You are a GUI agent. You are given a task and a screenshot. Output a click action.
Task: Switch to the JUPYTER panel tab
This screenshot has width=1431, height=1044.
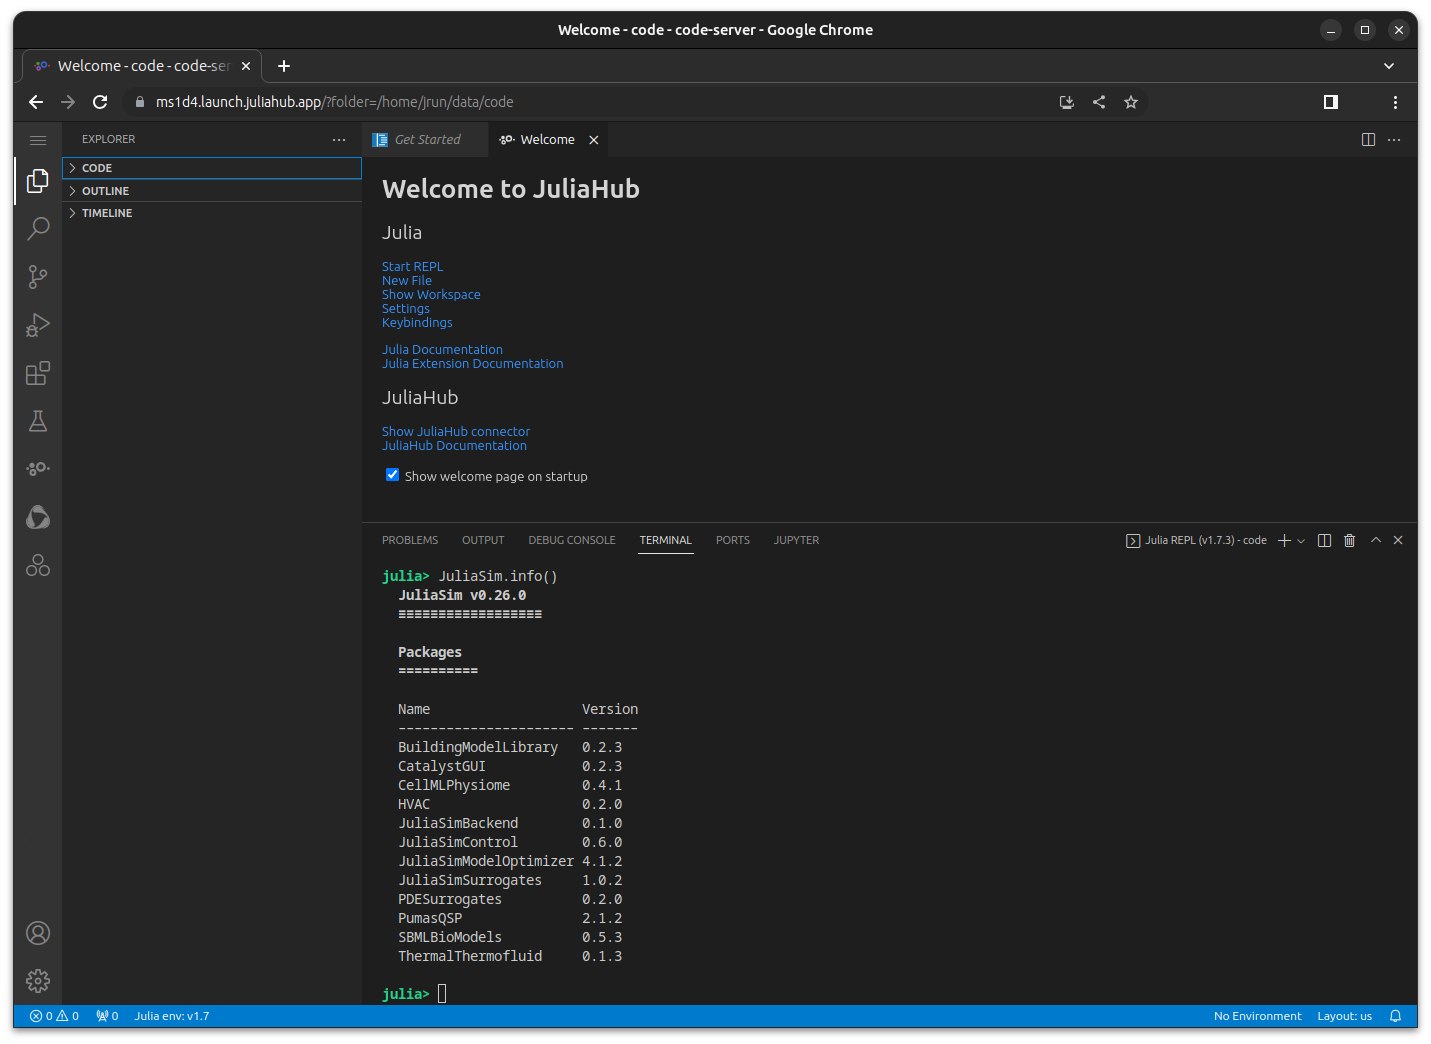[x=796, y=540]
